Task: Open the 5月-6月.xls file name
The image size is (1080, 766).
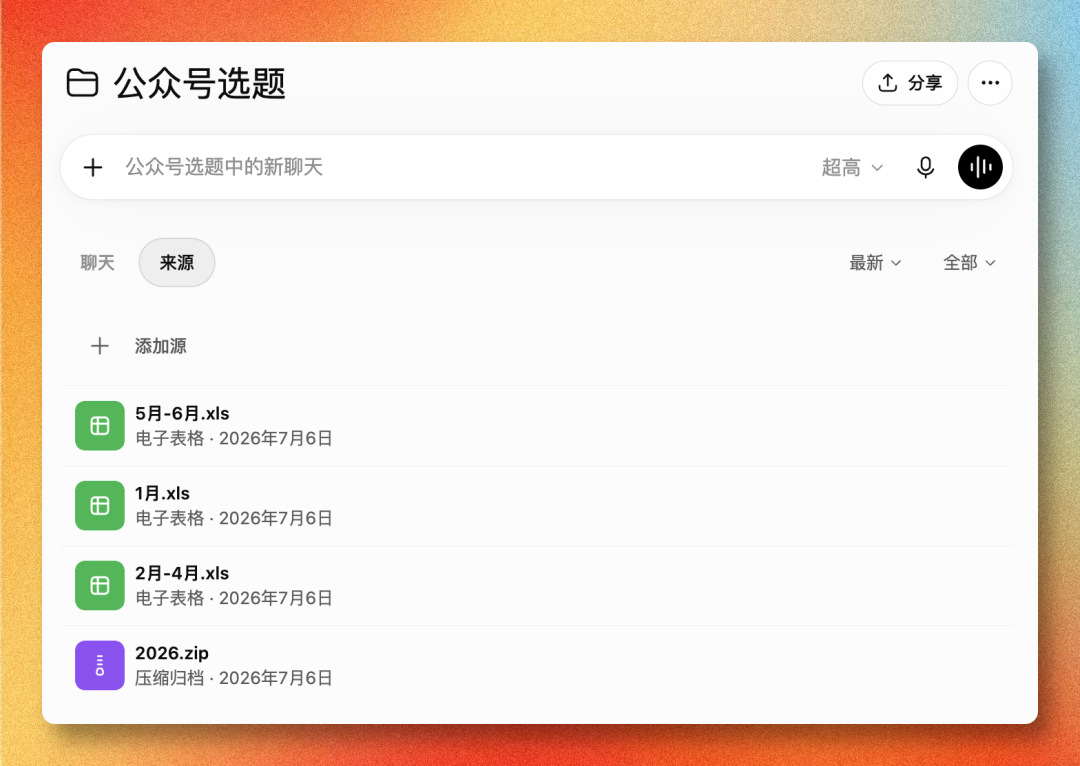Action: coord(182,413)
